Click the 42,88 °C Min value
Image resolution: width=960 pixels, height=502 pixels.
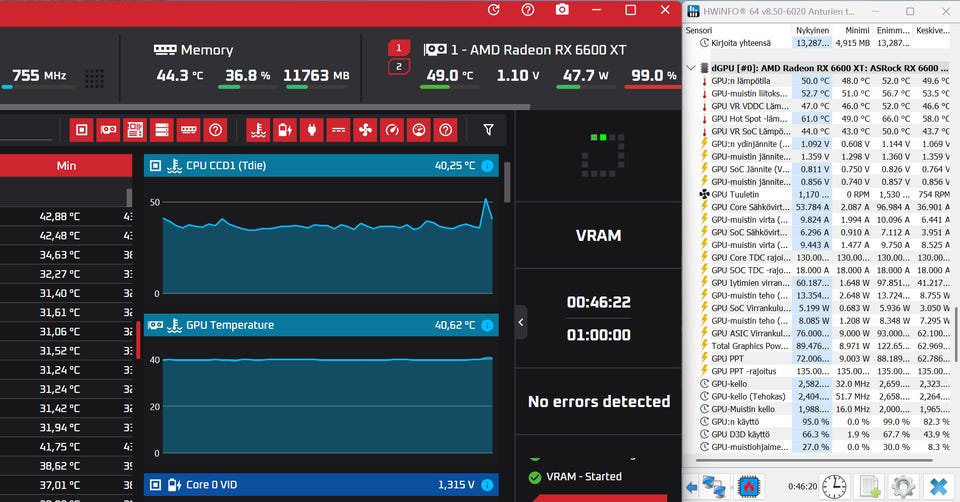pyautogui.click(x=59, y=216)
